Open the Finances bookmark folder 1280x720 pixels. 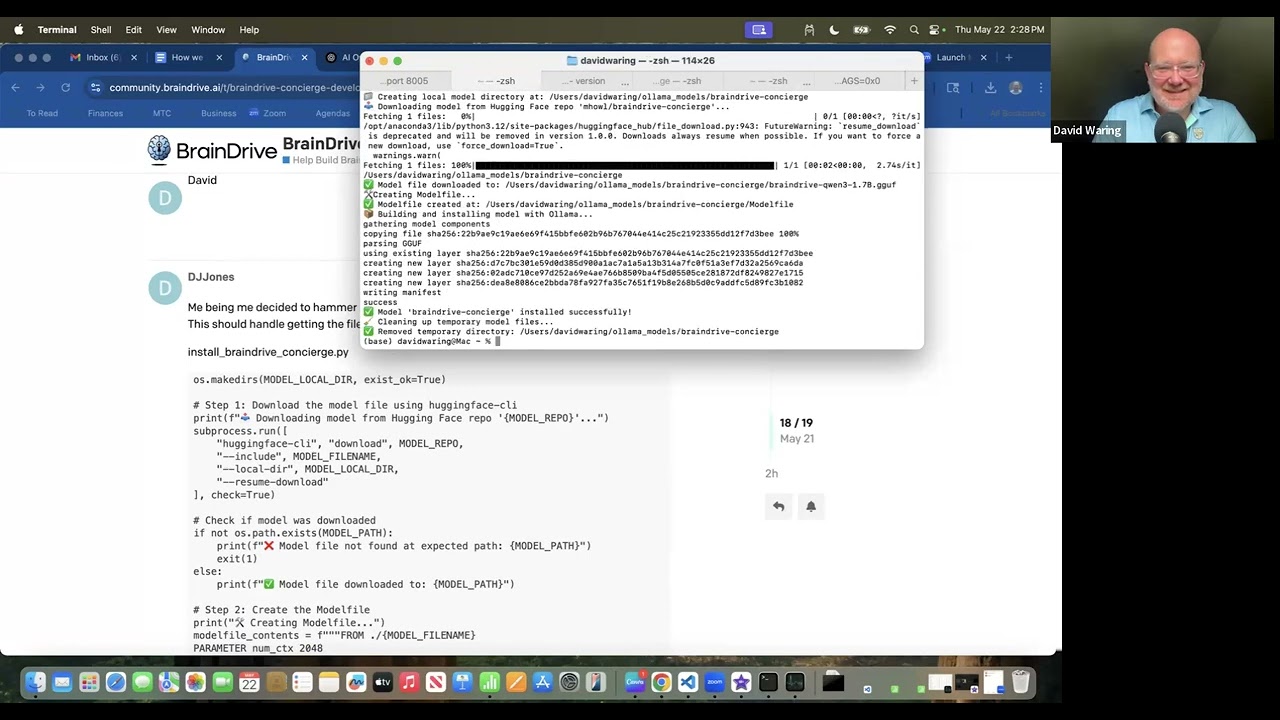click(x=105, y=113)
